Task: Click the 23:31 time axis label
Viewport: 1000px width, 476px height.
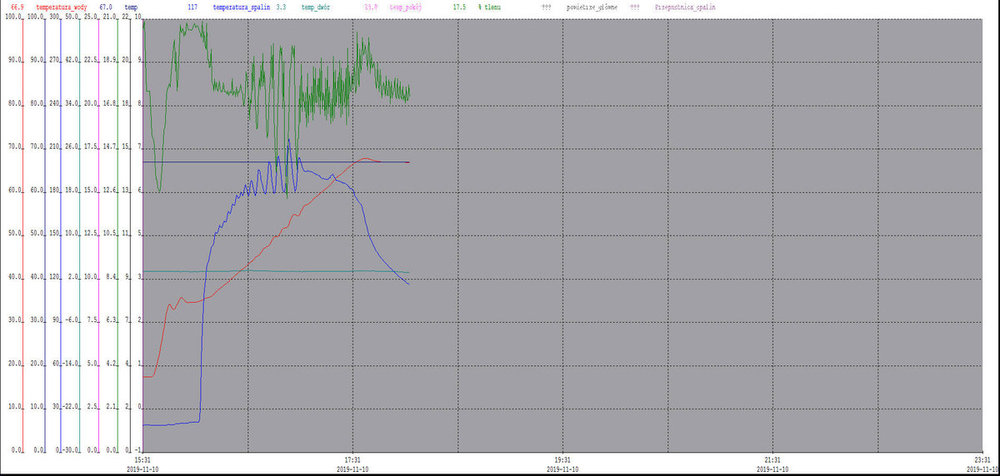Action: click(x=981, y=461)
